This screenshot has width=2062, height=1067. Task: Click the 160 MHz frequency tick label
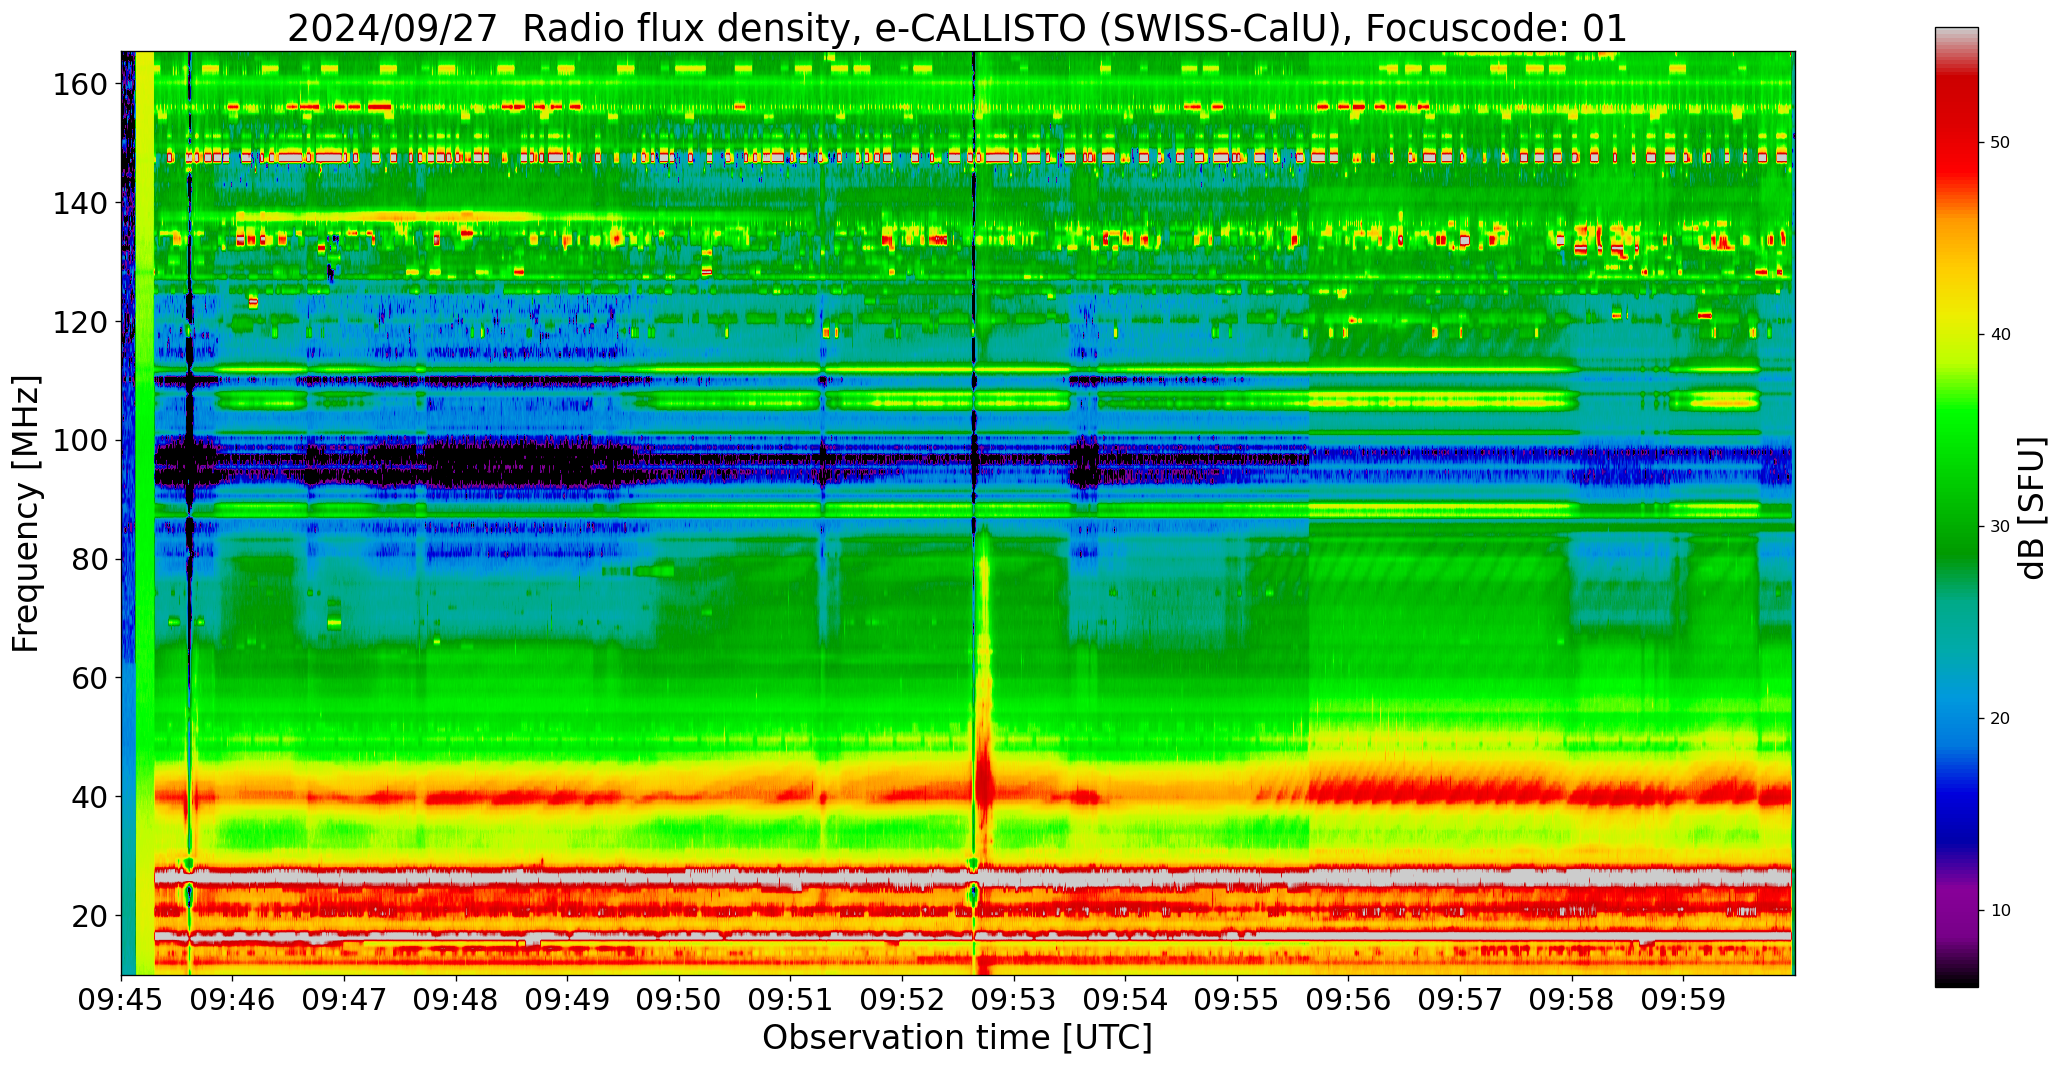tap(81, 85)
